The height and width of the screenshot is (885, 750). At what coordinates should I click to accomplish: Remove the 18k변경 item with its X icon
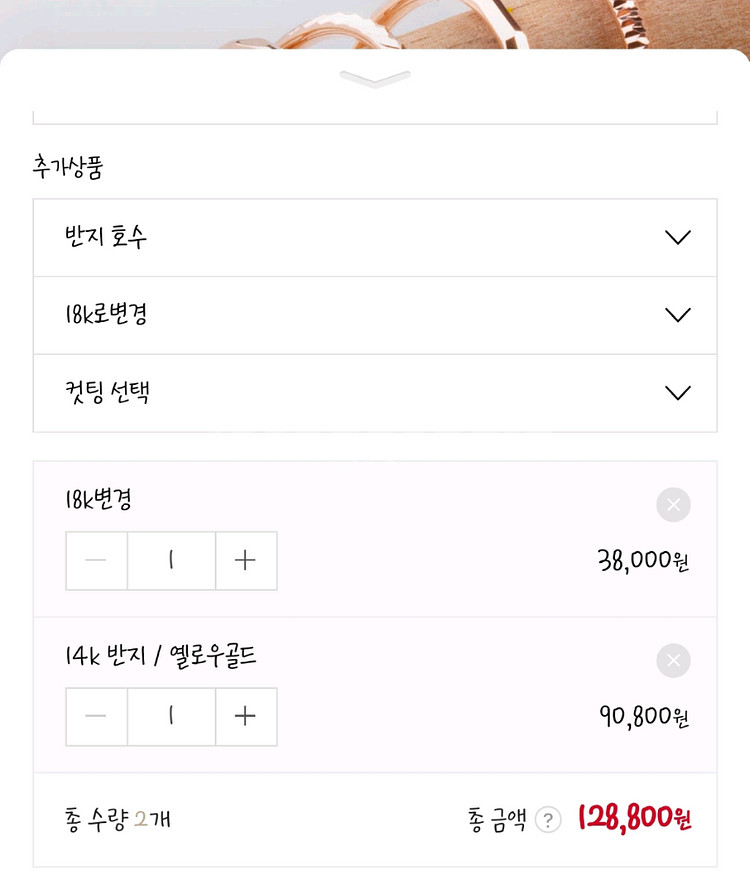(673, 505)
